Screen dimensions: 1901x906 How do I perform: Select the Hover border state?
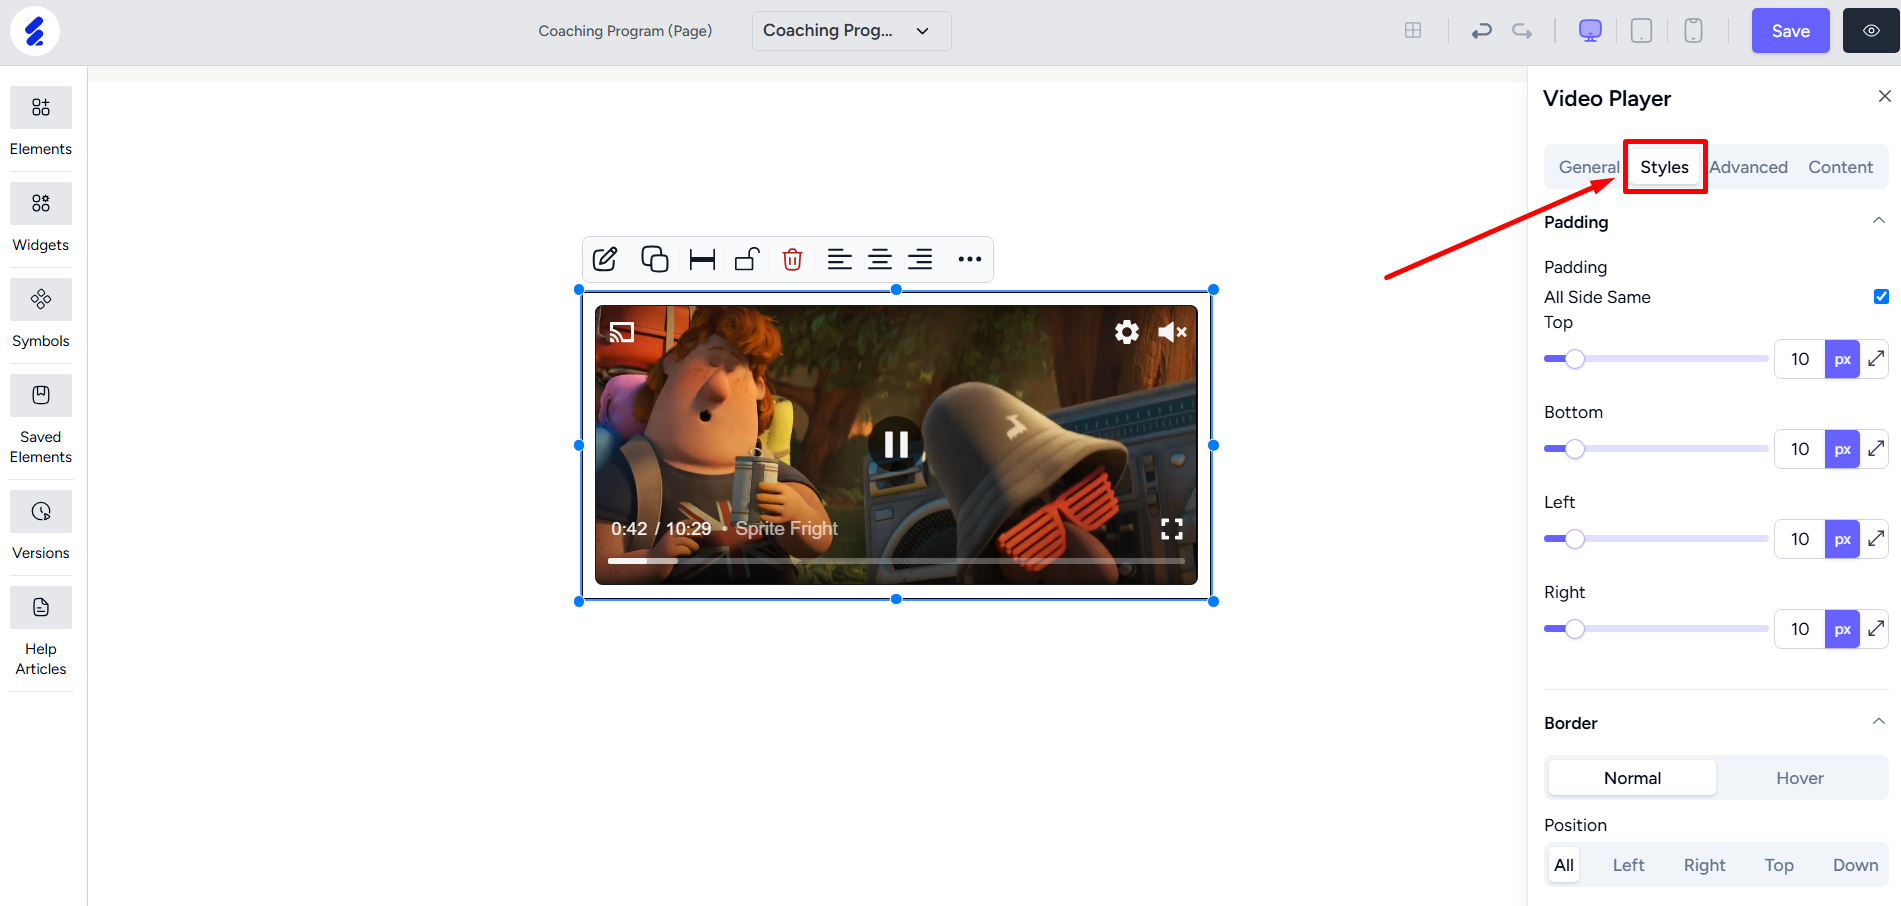[x=1800, y=778]
